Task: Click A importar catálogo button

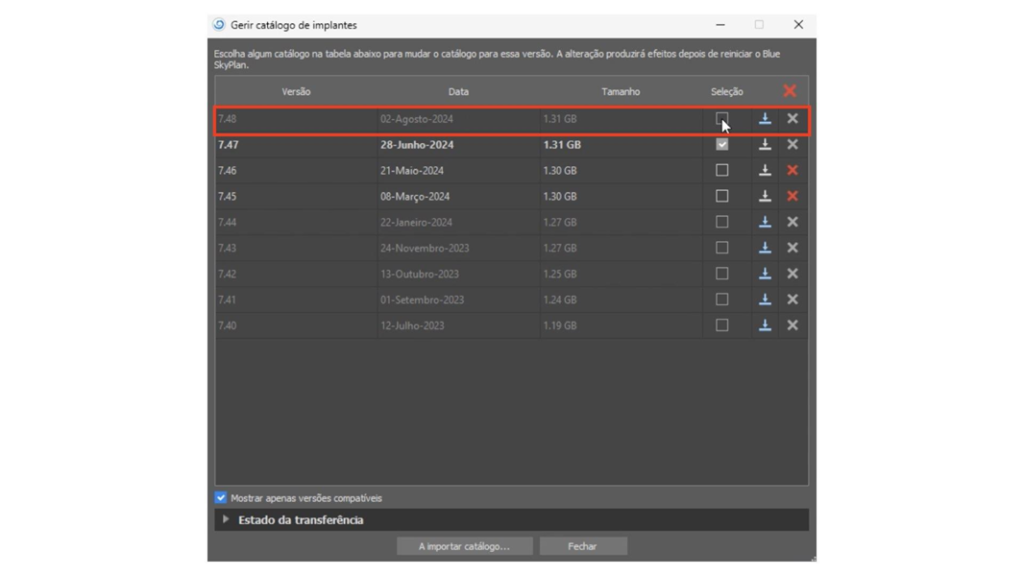Action: (x=463, y=546)
